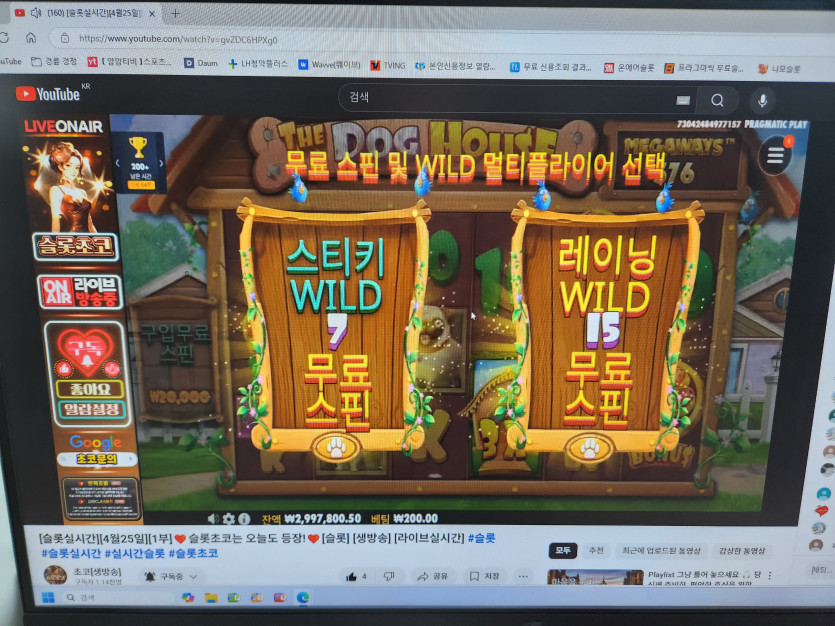Mute the game sound speaker icon
835x626 pixels.
214,518
